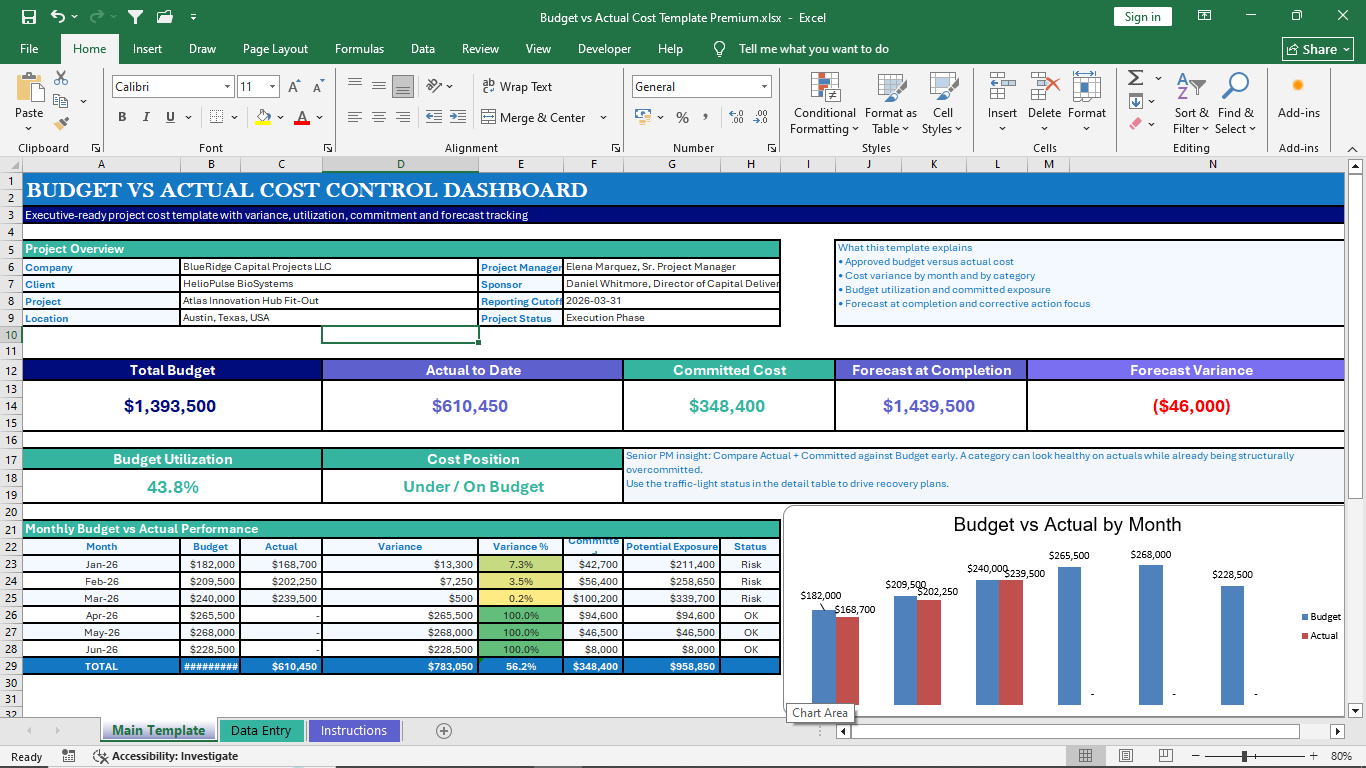Screen dimensions: 1366x768
Task: Open the font size 11 dropdown
Action: pyautogui.click(x=274, y=87)
